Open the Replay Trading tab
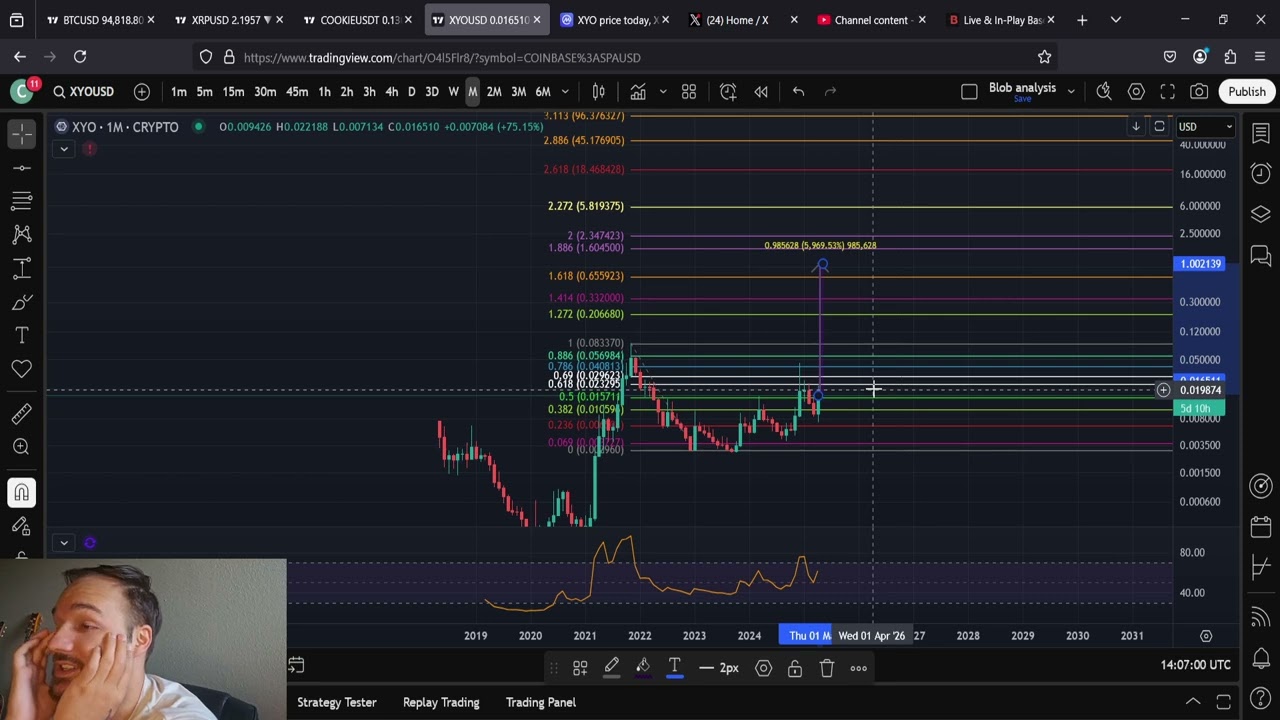1280x720 pixels. click(x=441, y=702)
